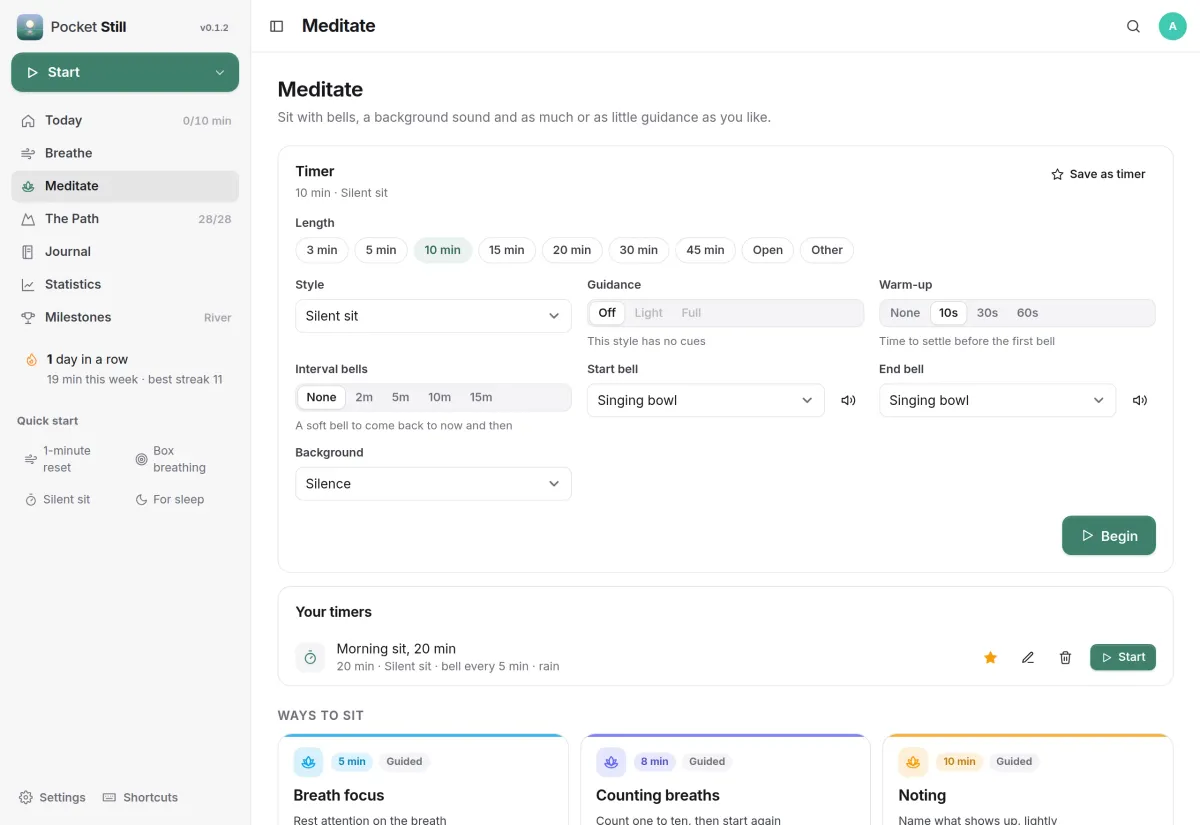1200x825 pixels.
Task: Launch the Box breathing quick start
Action: (180, 459)
